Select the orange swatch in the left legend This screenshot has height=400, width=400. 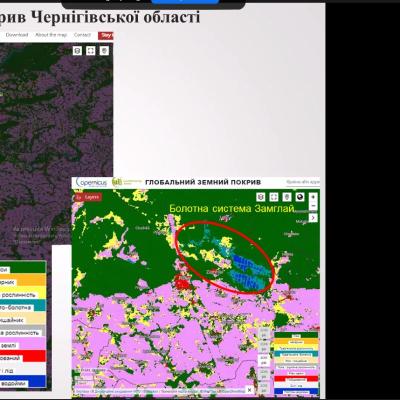pos(23,280)
